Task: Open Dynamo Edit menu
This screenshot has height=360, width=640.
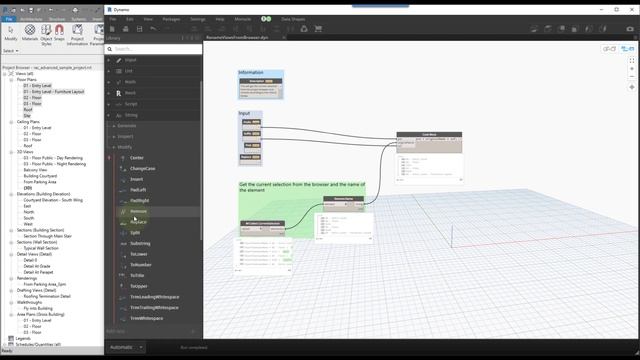Action: [129, 19]
